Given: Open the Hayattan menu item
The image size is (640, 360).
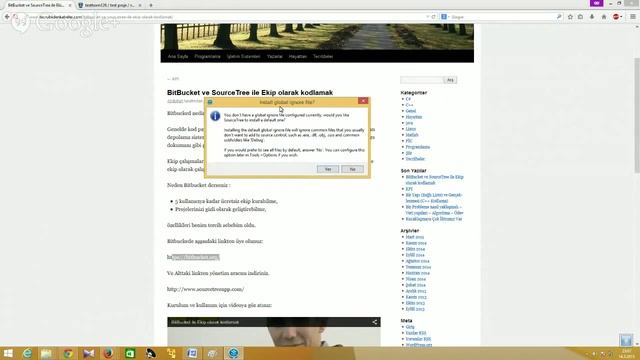Looking at the screenshot, I should 298,56.
